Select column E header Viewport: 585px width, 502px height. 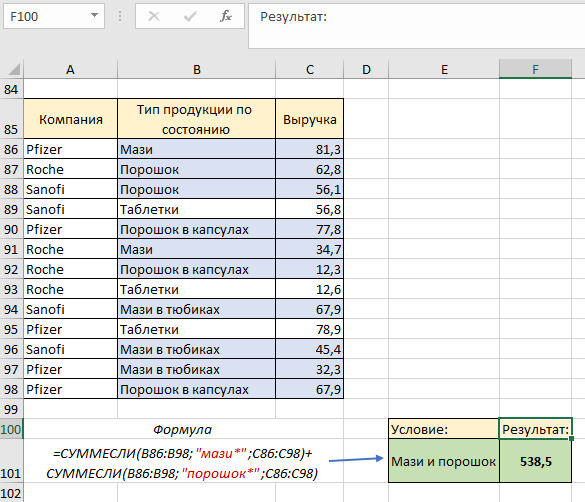click(x=444, y=69)
